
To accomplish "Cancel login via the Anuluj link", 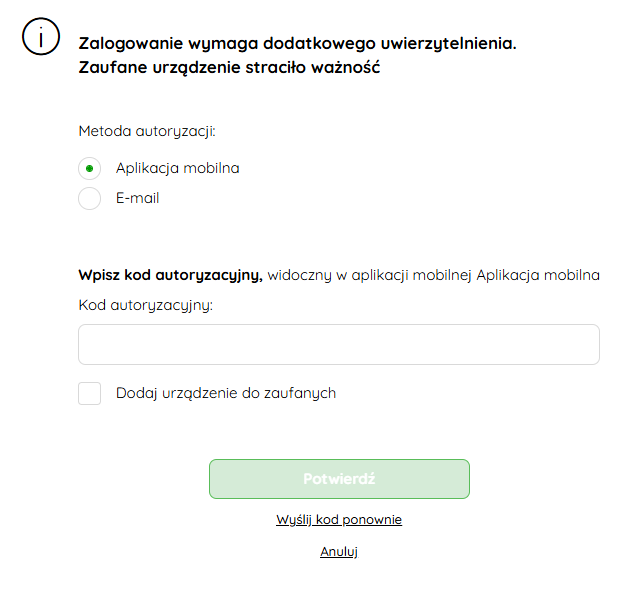I will click(339, 551).
